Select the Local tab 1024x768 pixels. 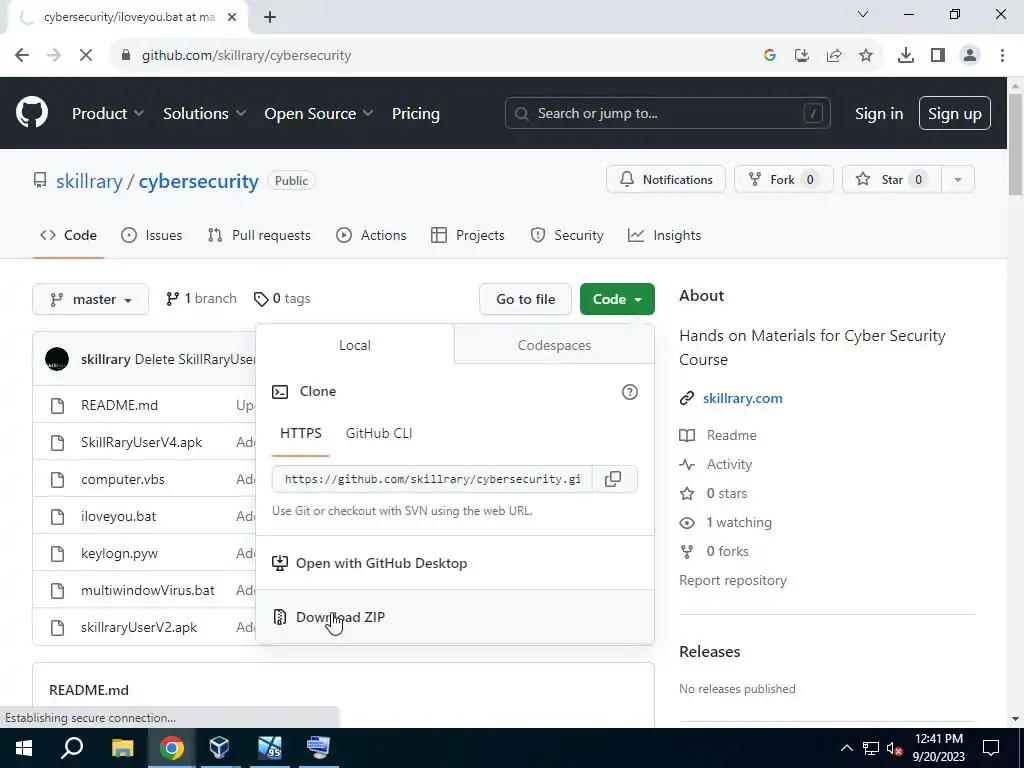tap(355, 345)
